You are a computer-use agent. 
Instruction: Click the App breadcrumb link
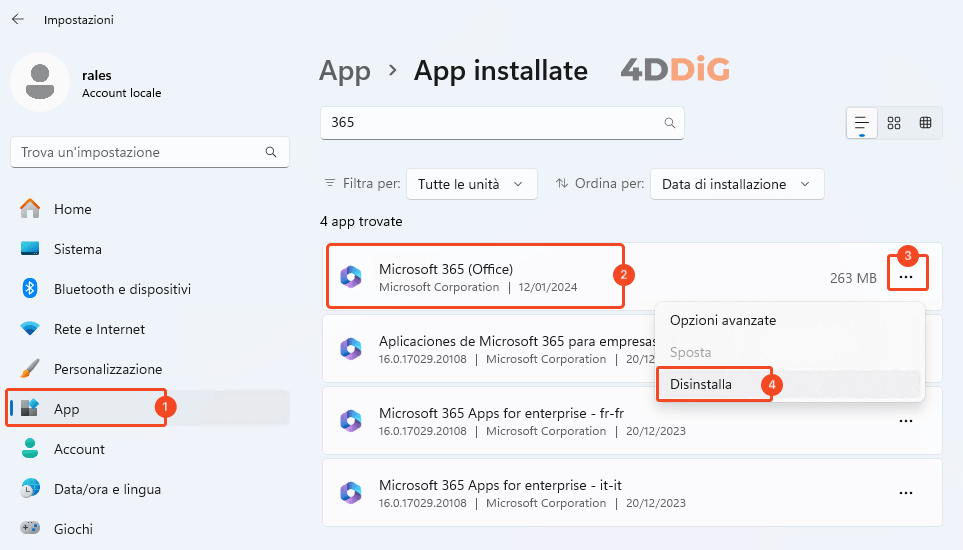(x=345, y=71)
